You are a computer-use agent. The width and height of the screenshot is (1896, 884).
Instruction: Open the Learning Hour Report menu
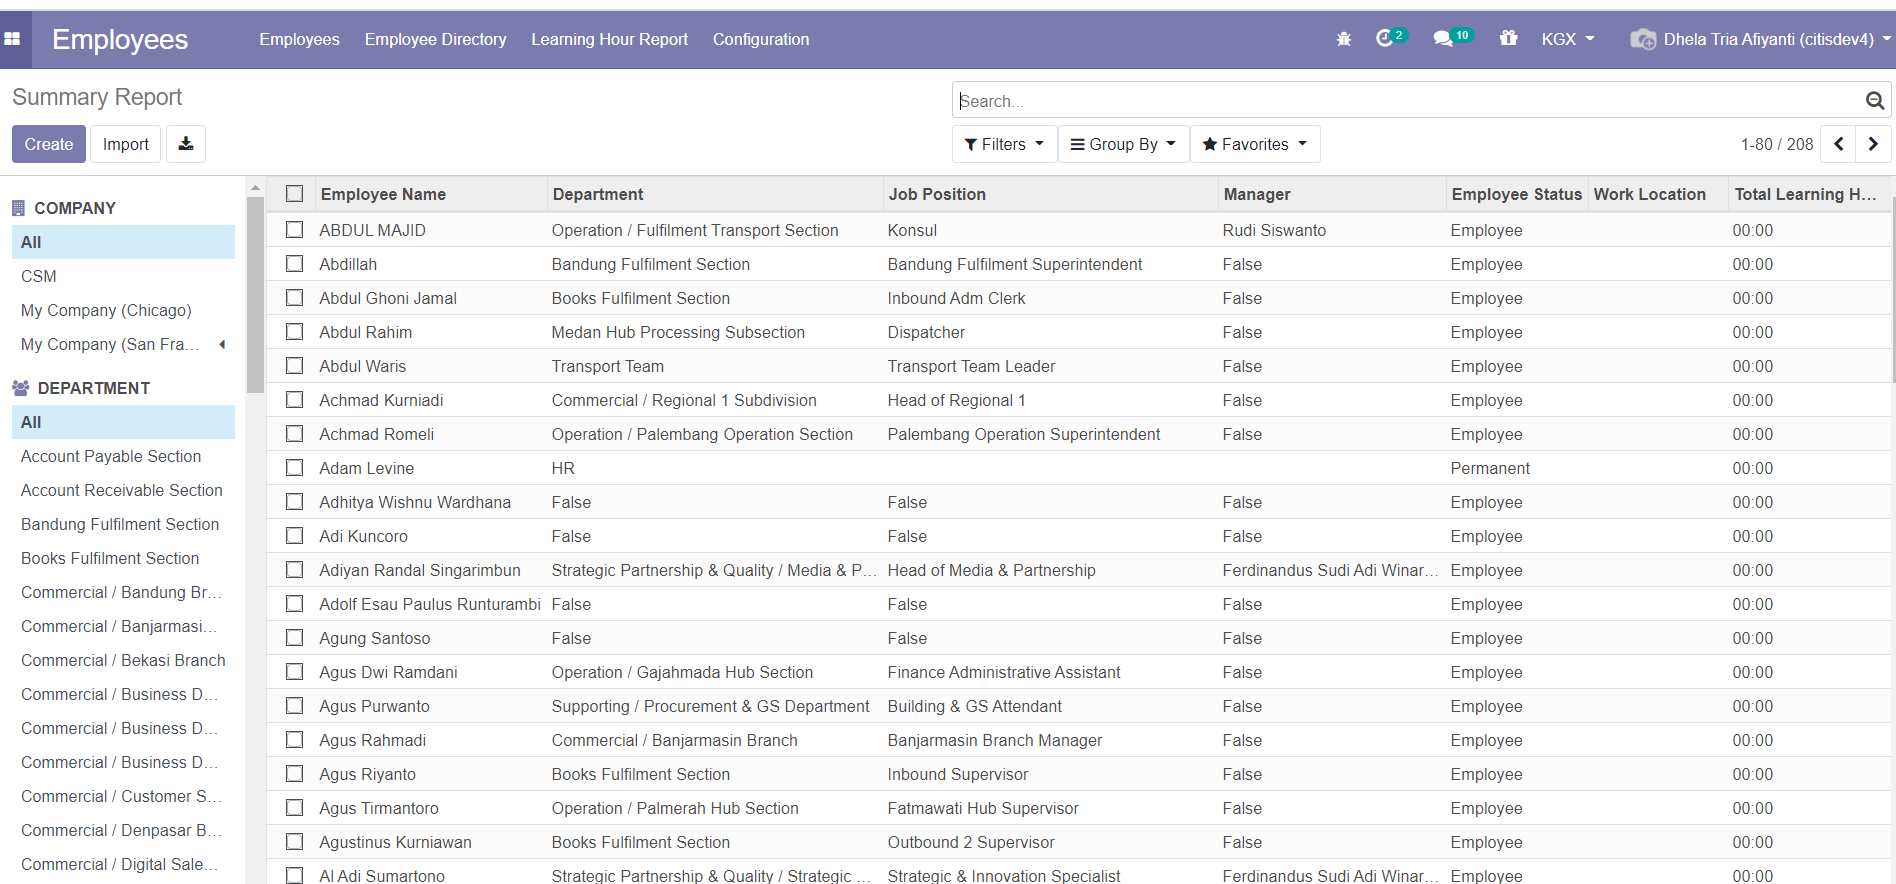tap(610, 39)
